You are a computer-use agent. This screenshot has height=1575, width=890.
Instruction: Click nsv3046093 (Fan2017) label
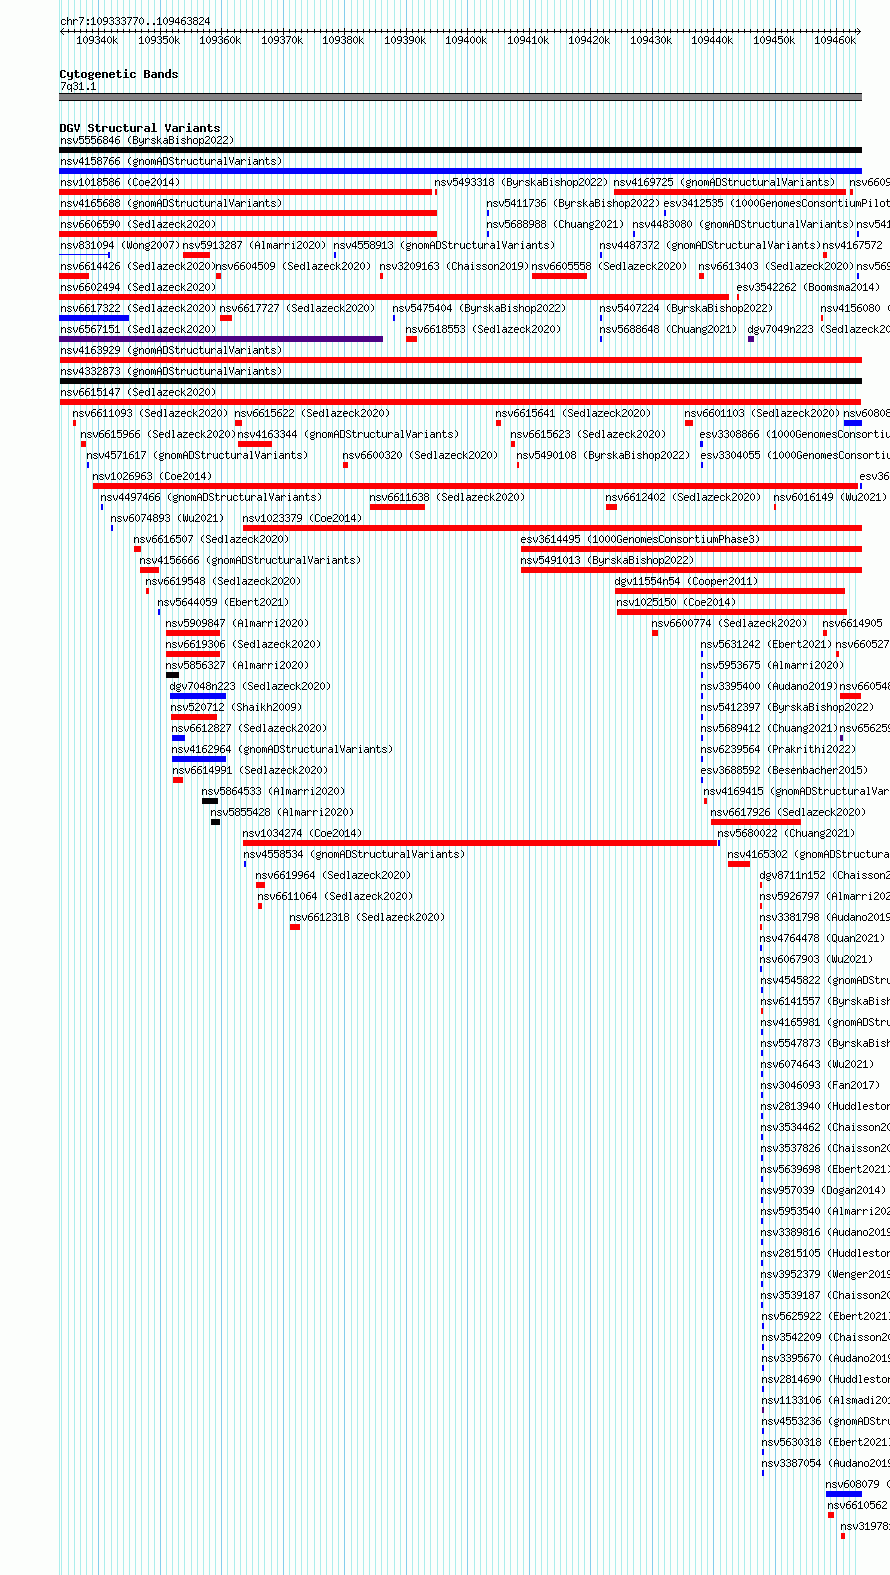pyautogui.click(x=820, y=1085)
